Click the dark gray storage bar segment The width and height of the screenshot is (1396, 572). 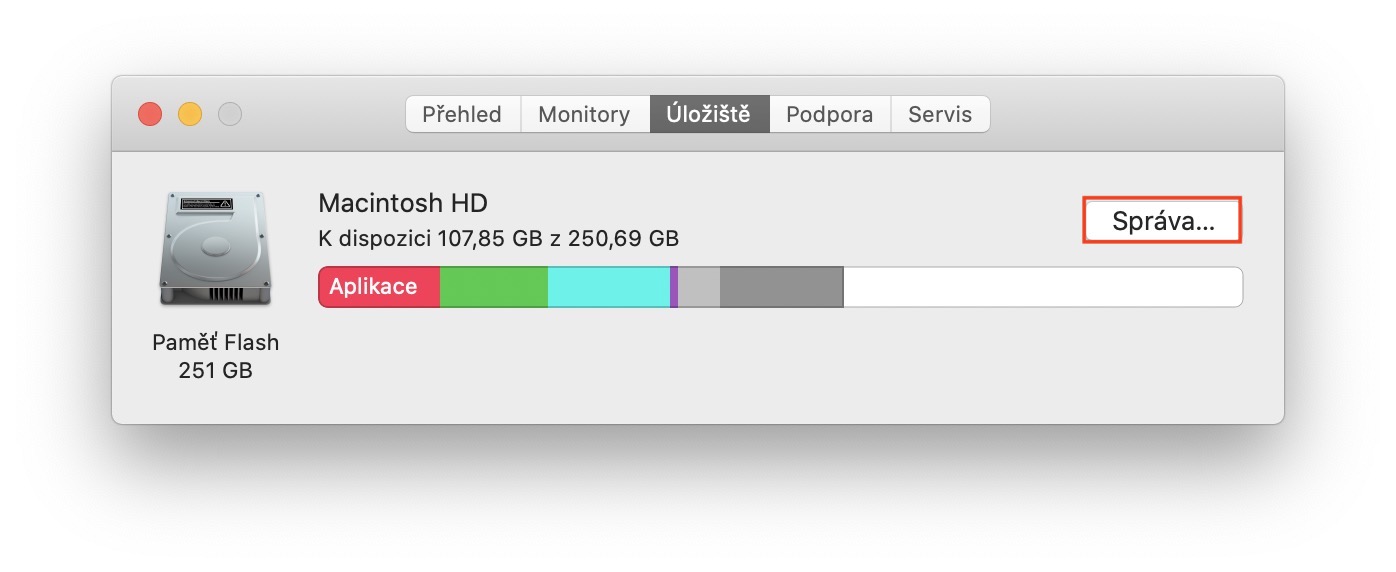(781, 287)
